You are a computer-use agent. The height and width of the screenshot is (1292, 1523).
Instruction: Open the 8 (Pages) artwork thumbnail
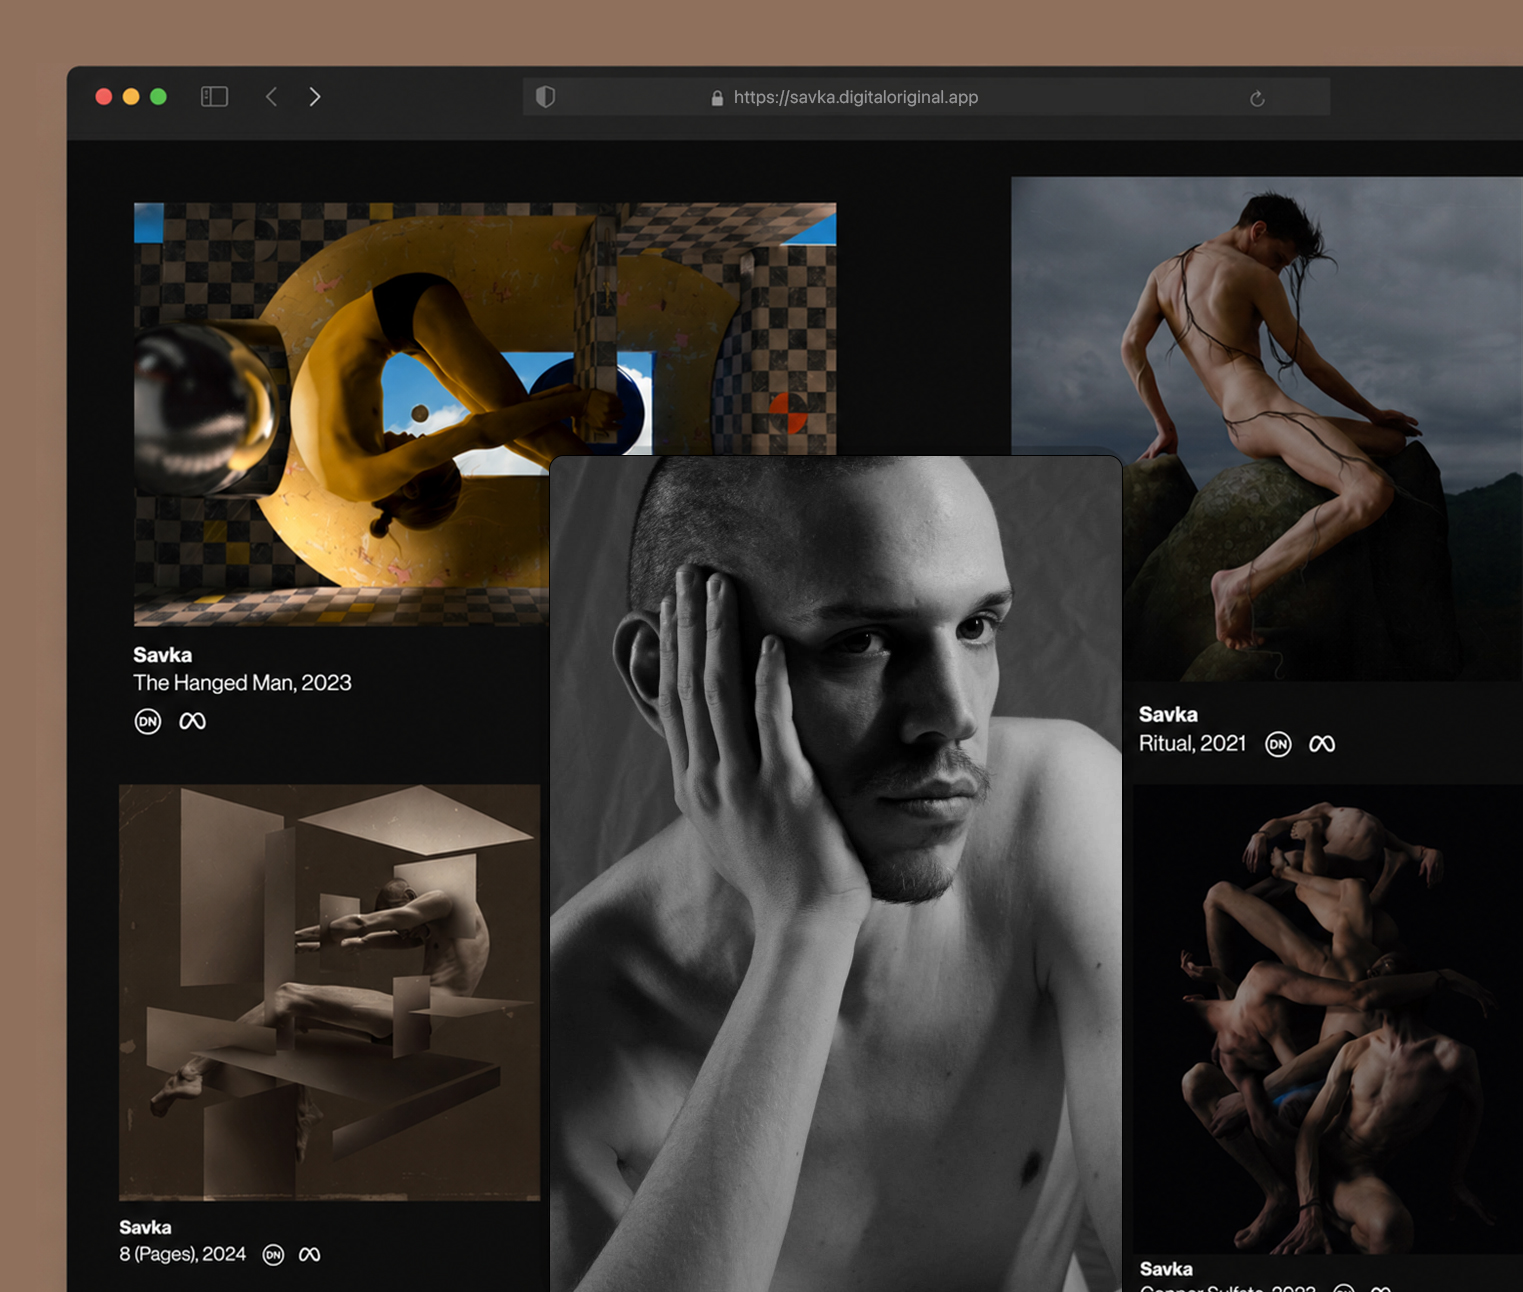pyautogui.click(x=330, y=992)
